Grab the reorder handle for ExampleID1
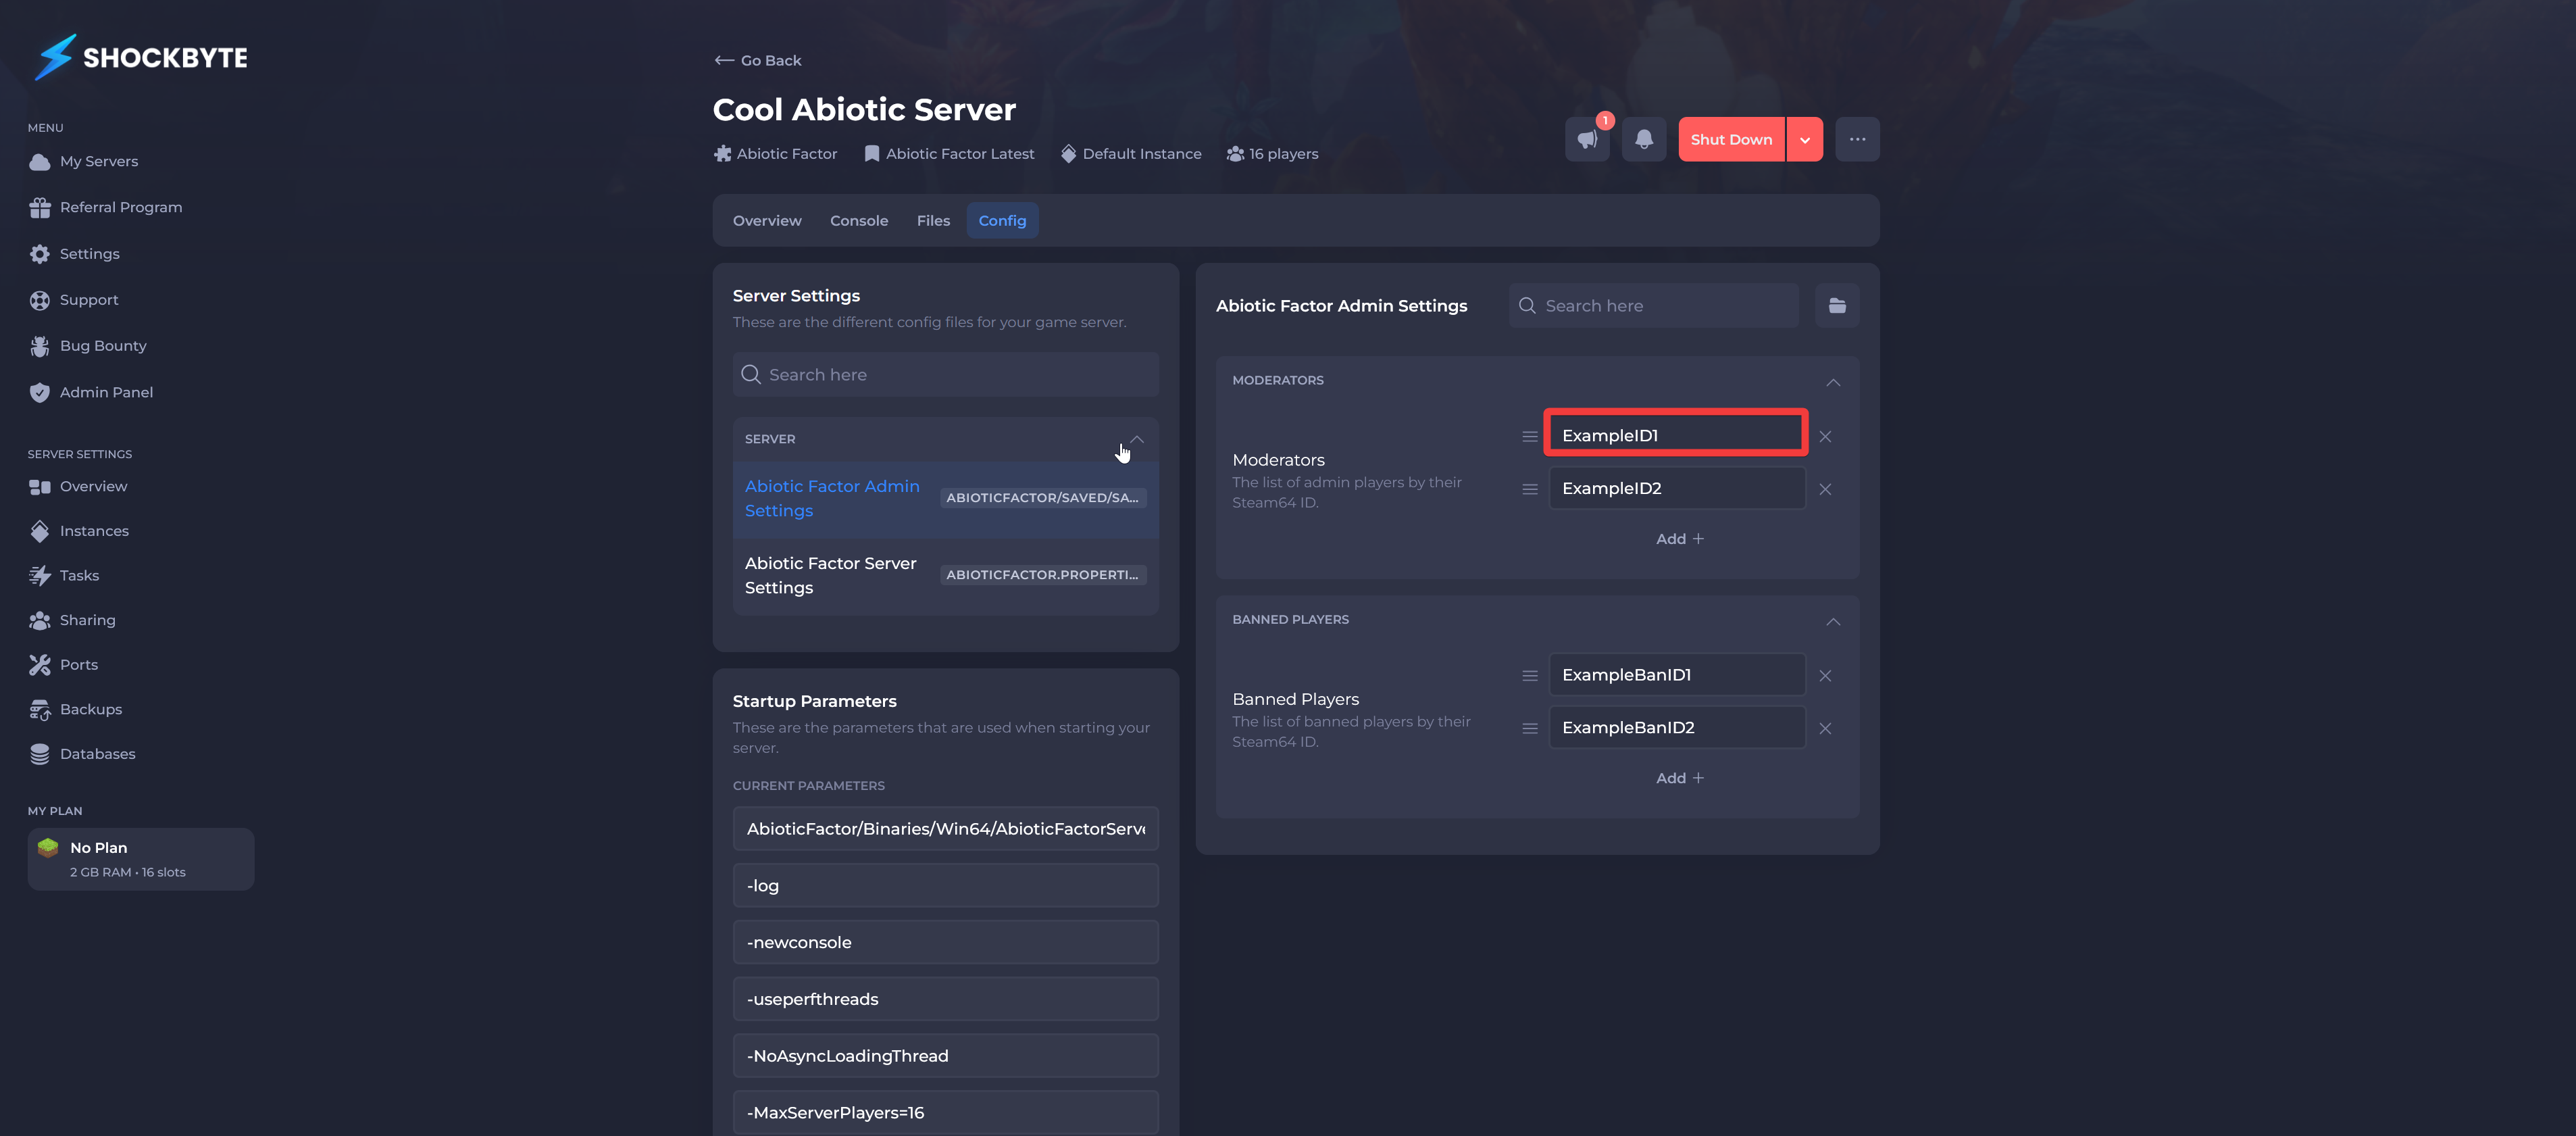 [1529, 437]
